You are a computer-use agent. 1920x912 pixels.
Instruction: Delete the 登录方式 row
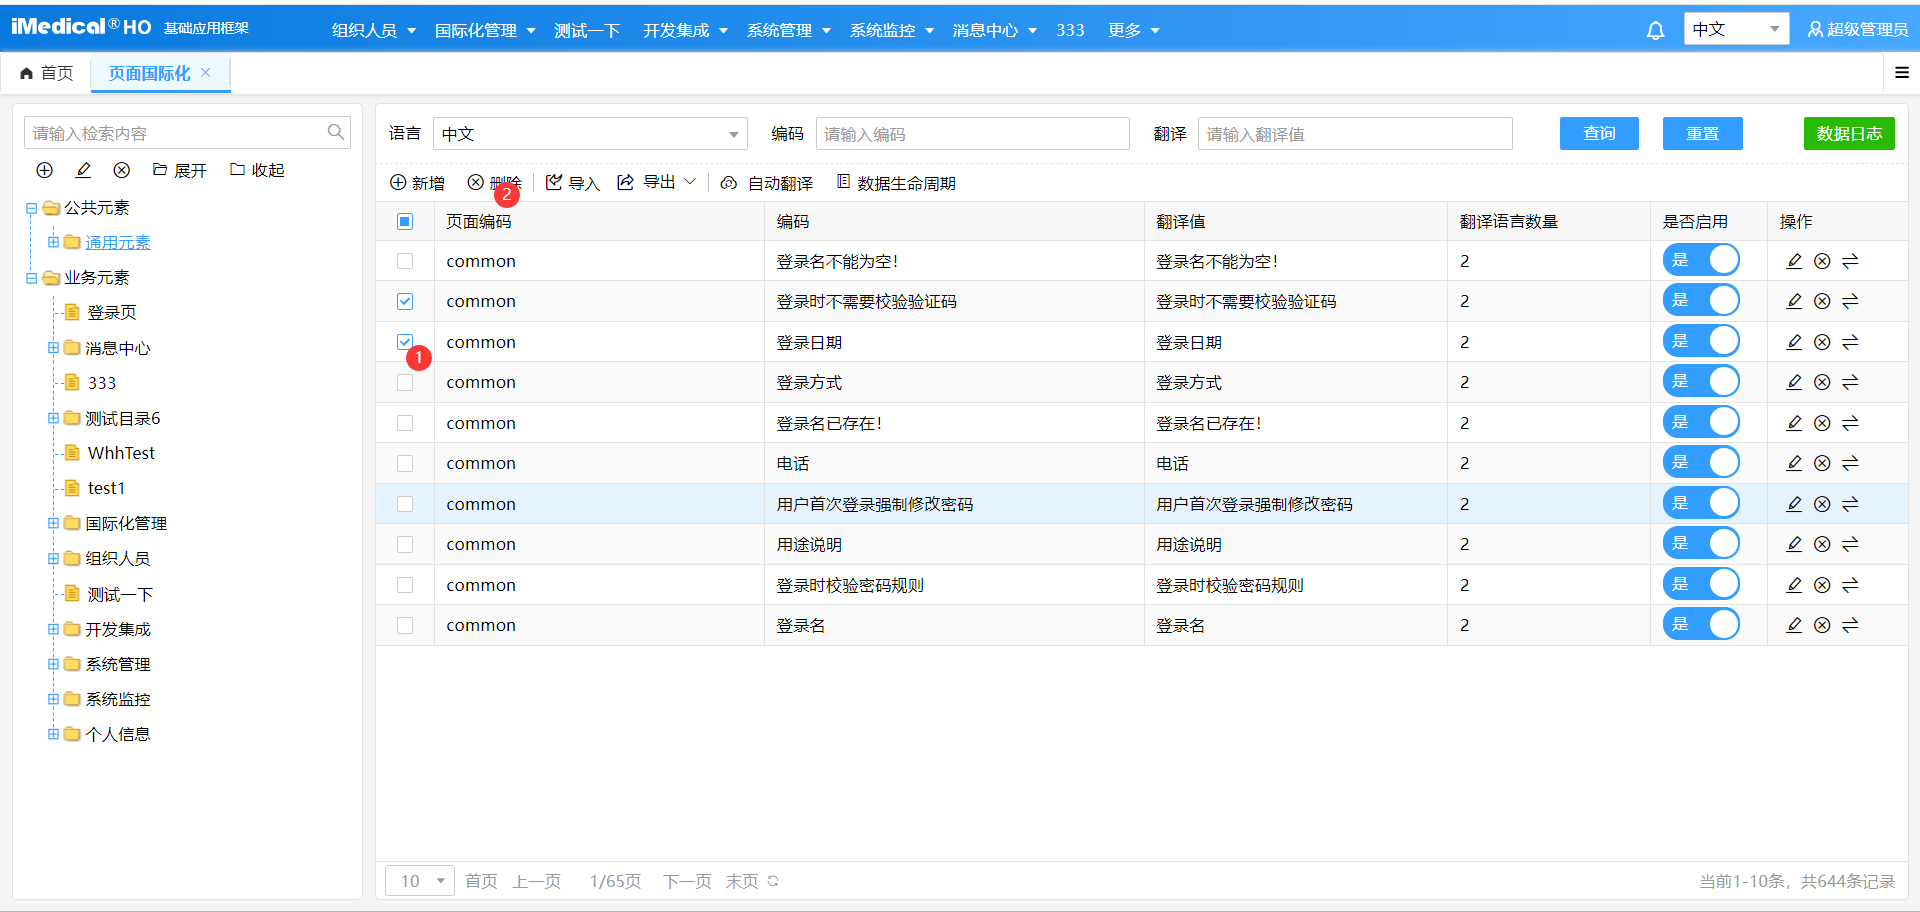[1822, 382]
